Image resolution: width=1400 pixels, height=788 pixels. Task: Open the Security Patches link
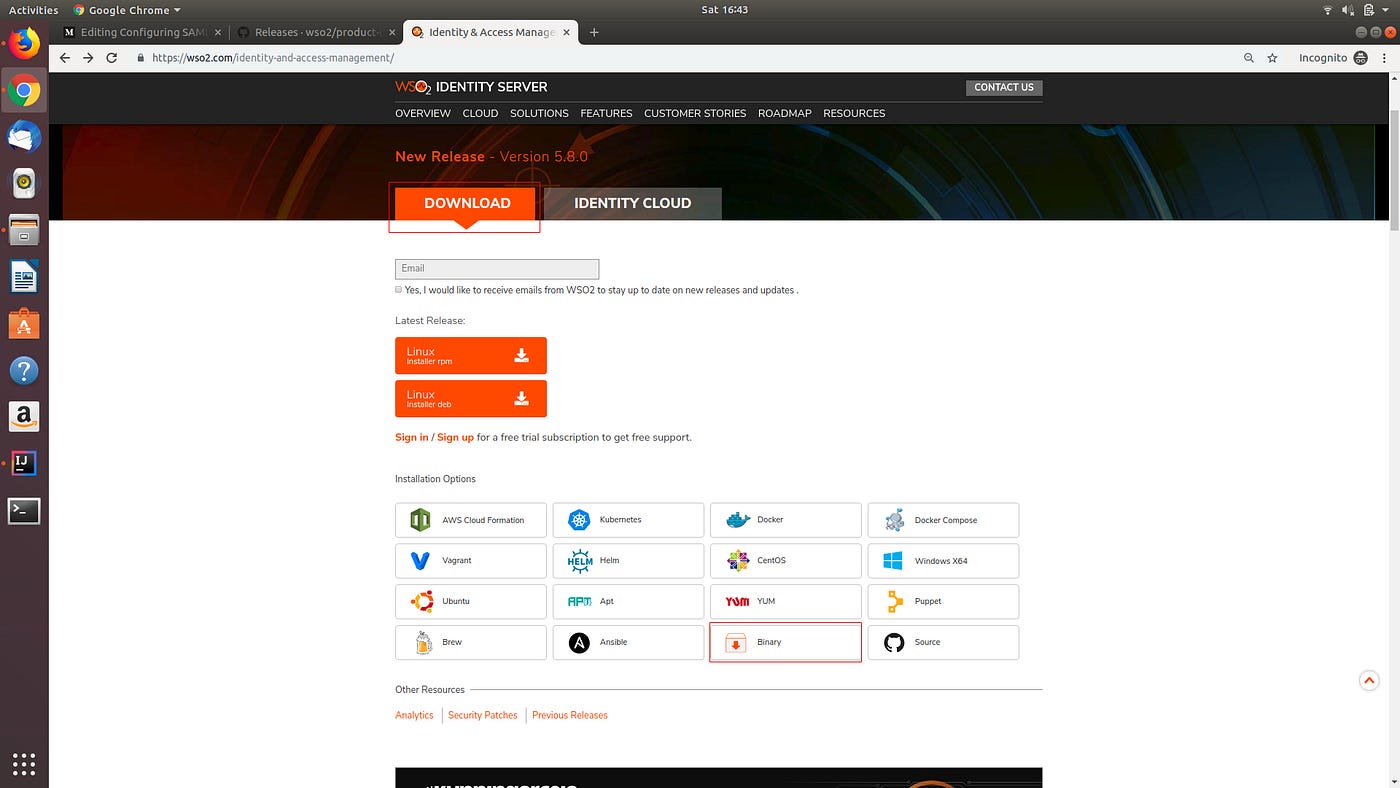483,715
